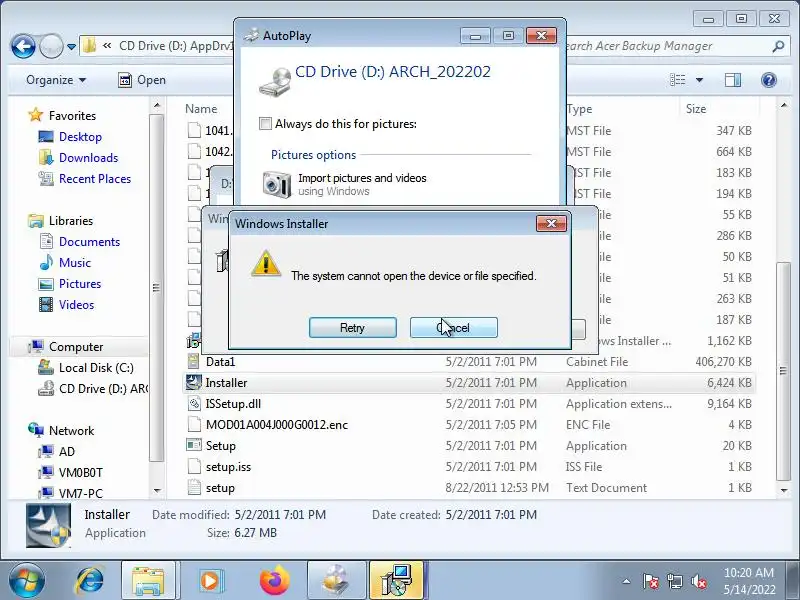800x600 pixels.
Task: Show hidden tray icons arrow
Action: (627, 581)
